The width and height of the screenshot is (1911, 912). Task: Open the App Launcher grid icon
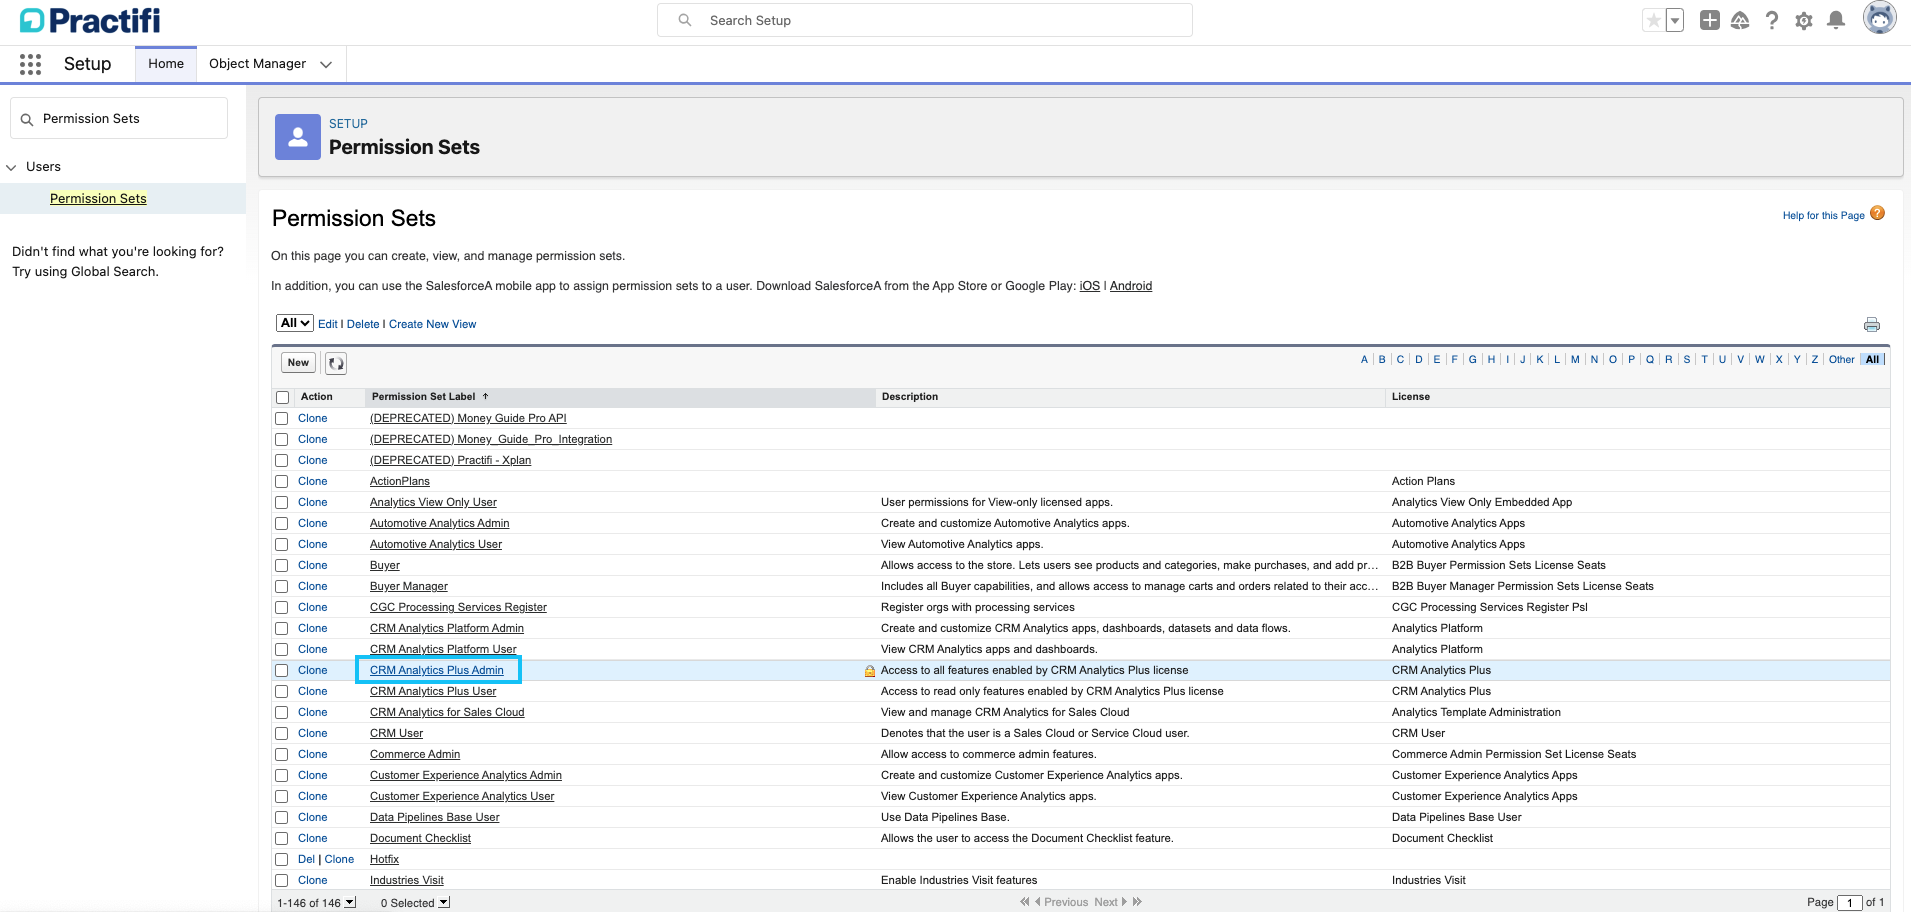(31, 64)
